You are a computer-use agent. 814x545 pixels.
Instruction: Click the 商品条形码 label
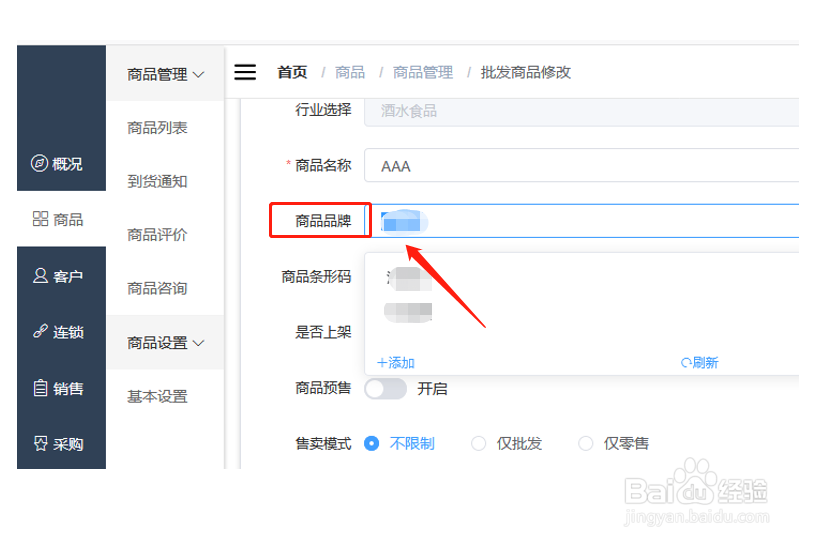(x=316, y=277)
